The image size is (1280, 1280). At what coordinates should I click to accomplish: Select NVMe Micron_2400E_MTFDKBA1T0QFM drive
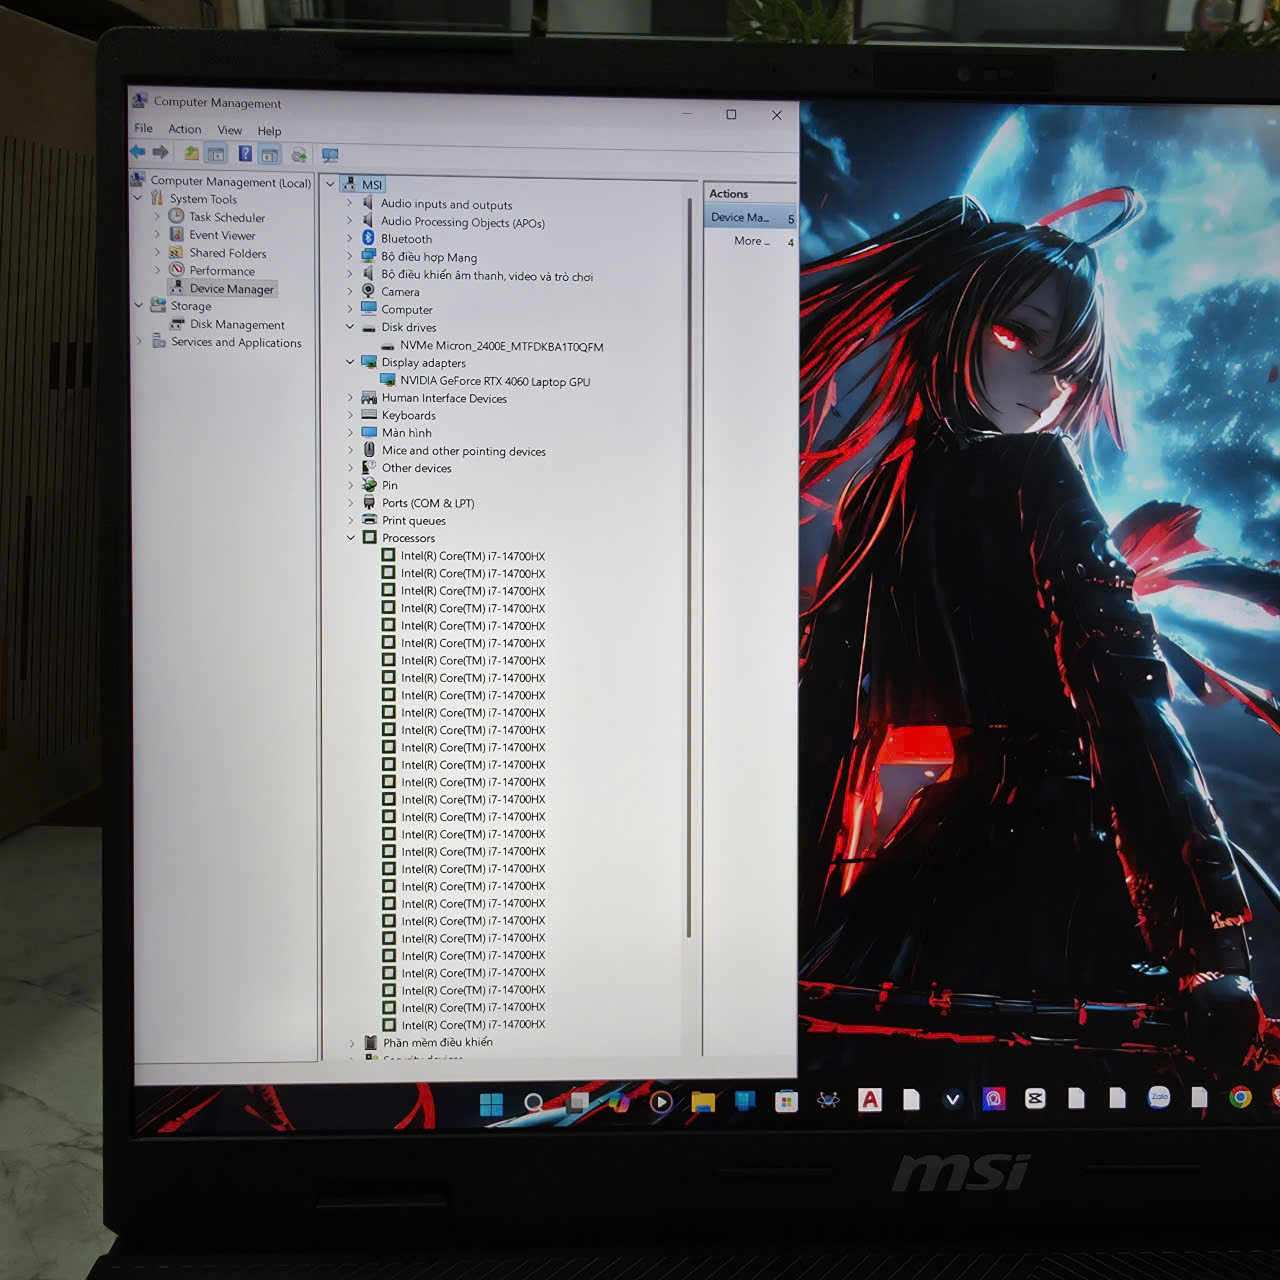click(x=501, y=346)
